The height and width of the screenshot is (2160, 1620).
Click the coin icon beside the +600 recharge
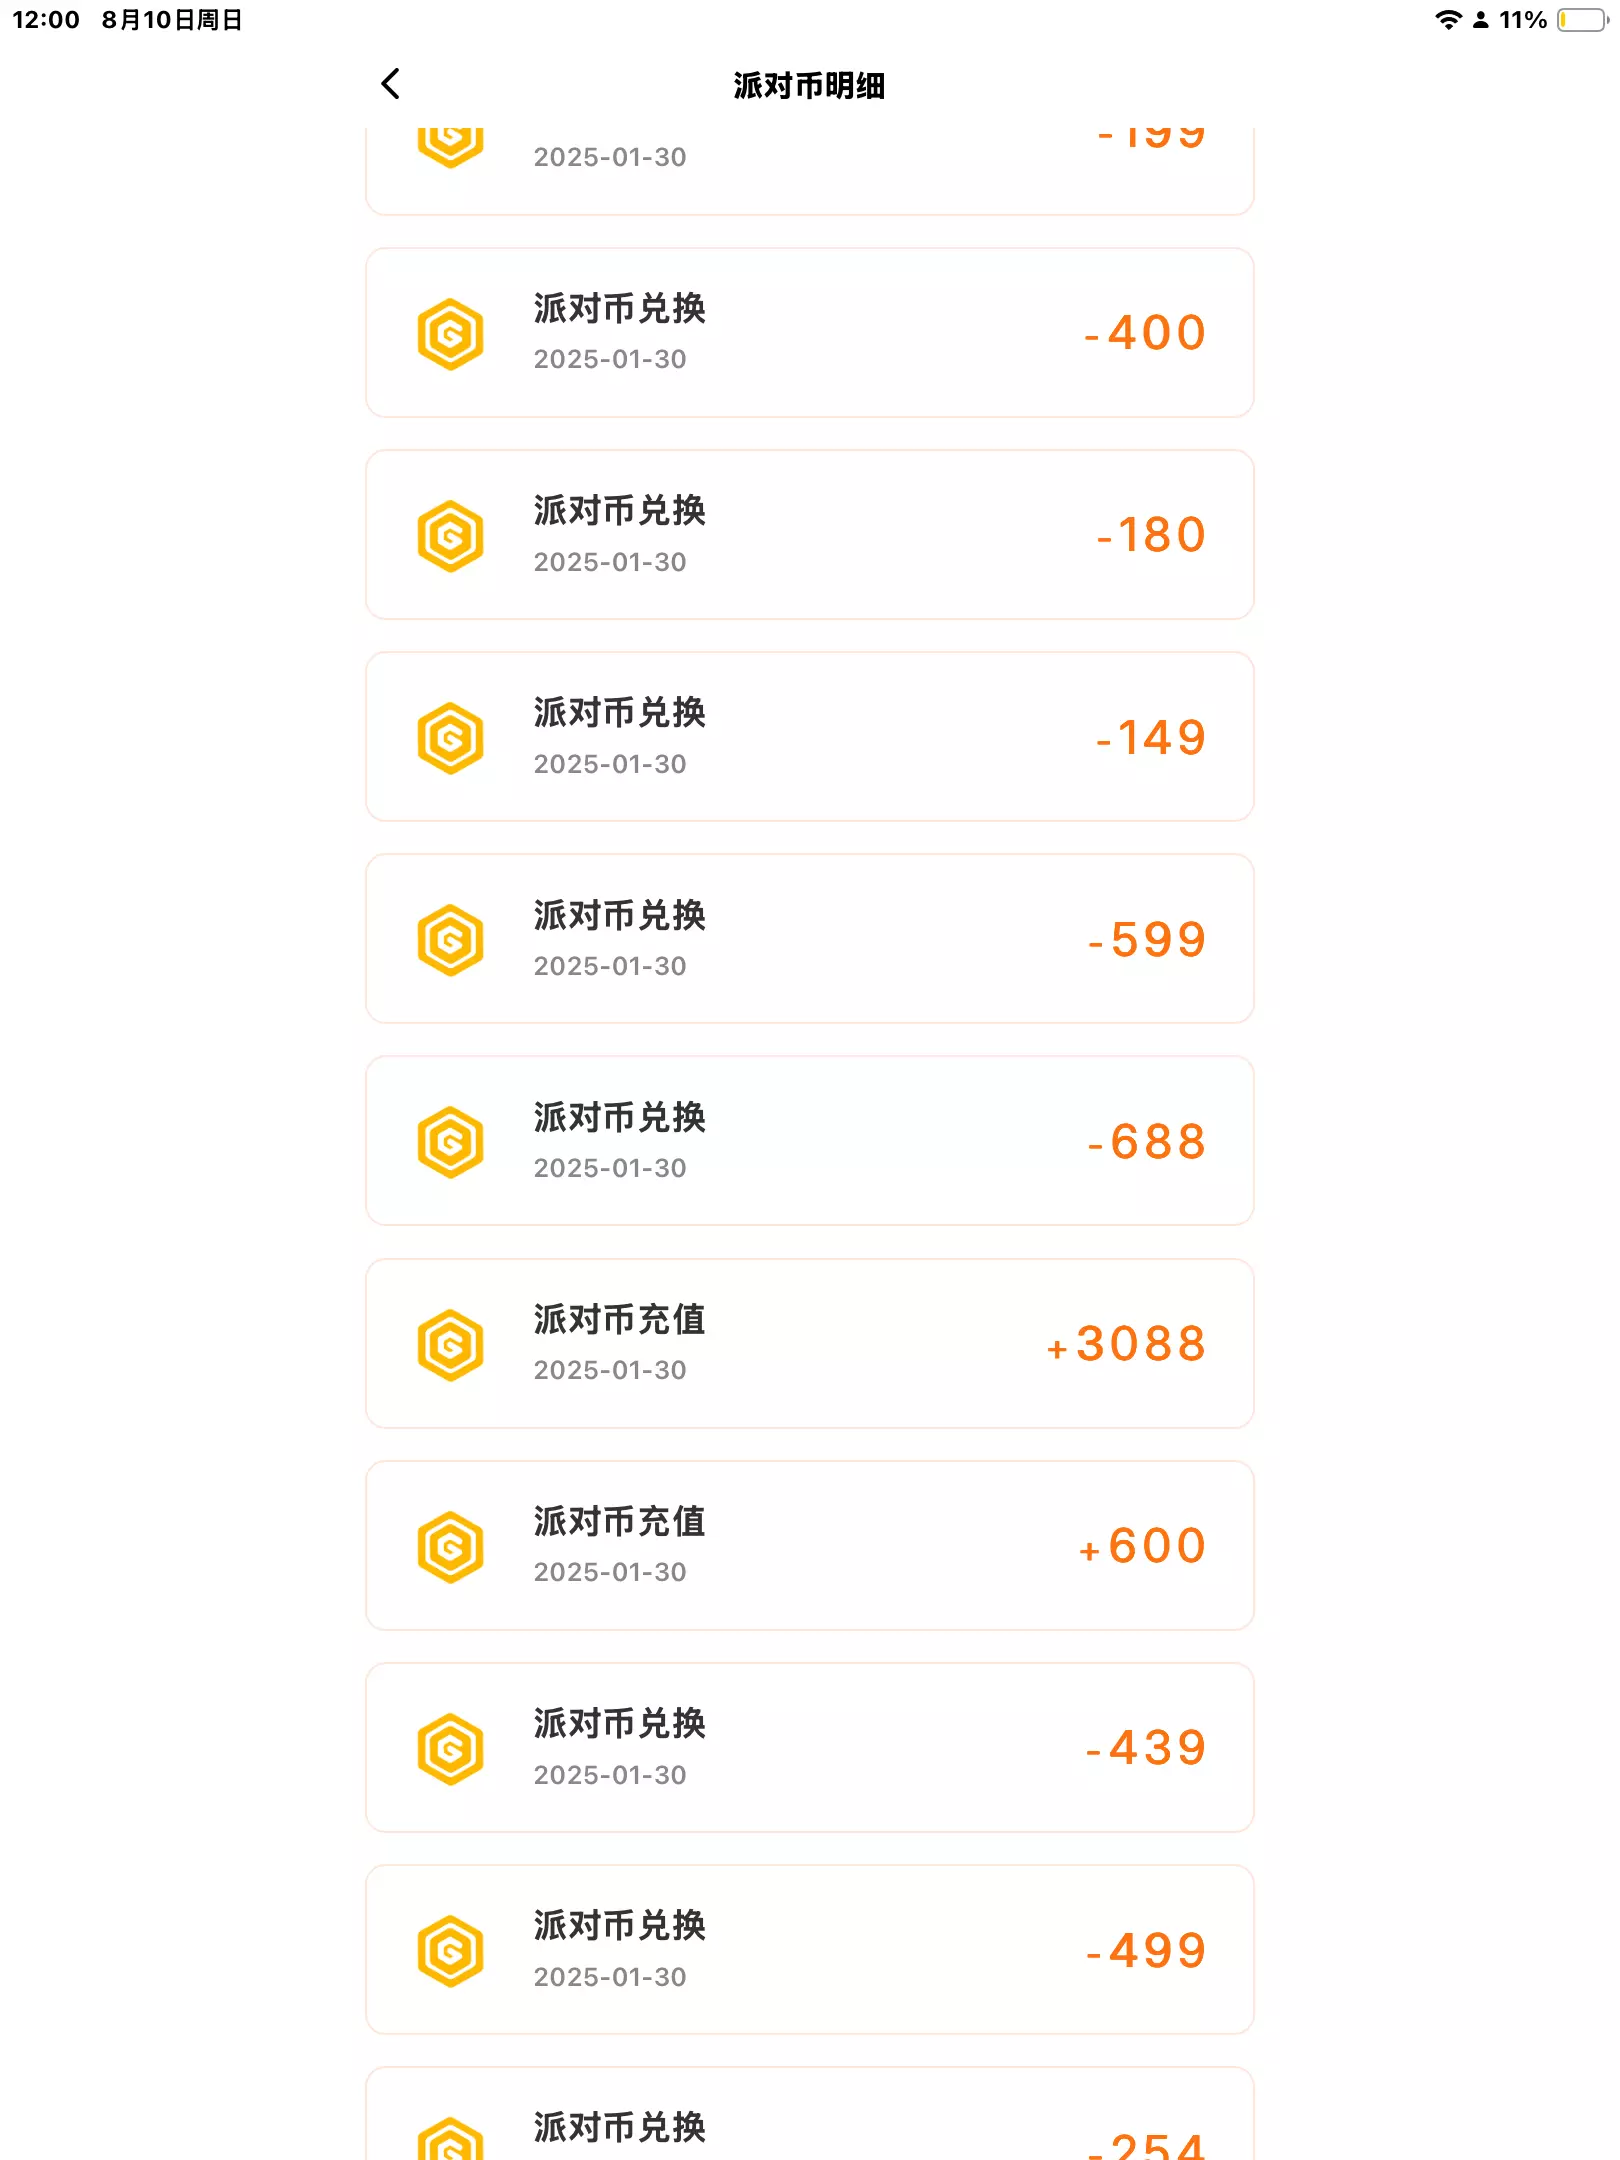(450, 1547)
